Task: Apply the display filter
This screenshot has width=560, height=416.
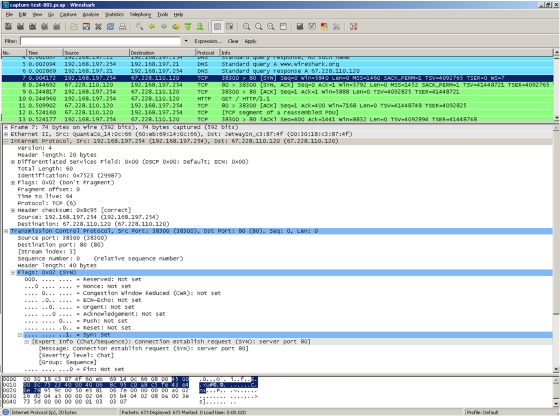Action: click(x=250, y=41)
